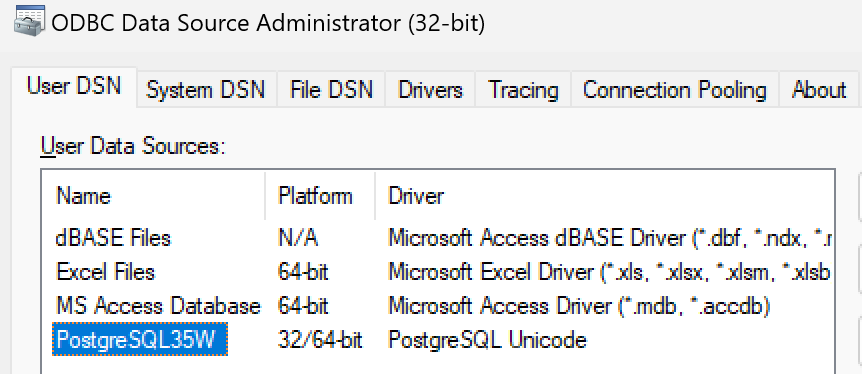Open the File DSN tab
Screen dimensions: 862x374
coord(331,90)
